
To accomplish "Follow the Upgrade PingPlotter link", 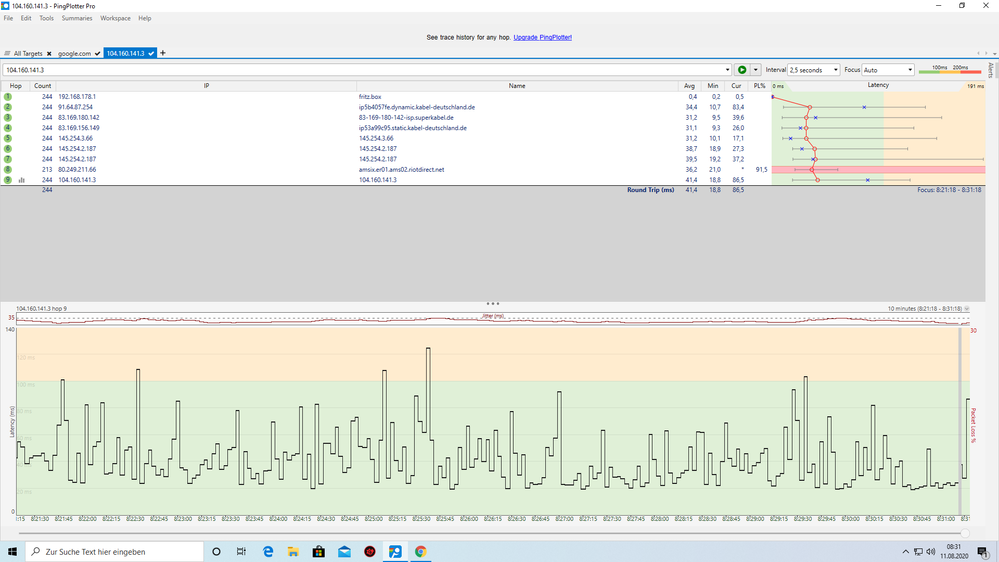I will click(x=542, y=38).
